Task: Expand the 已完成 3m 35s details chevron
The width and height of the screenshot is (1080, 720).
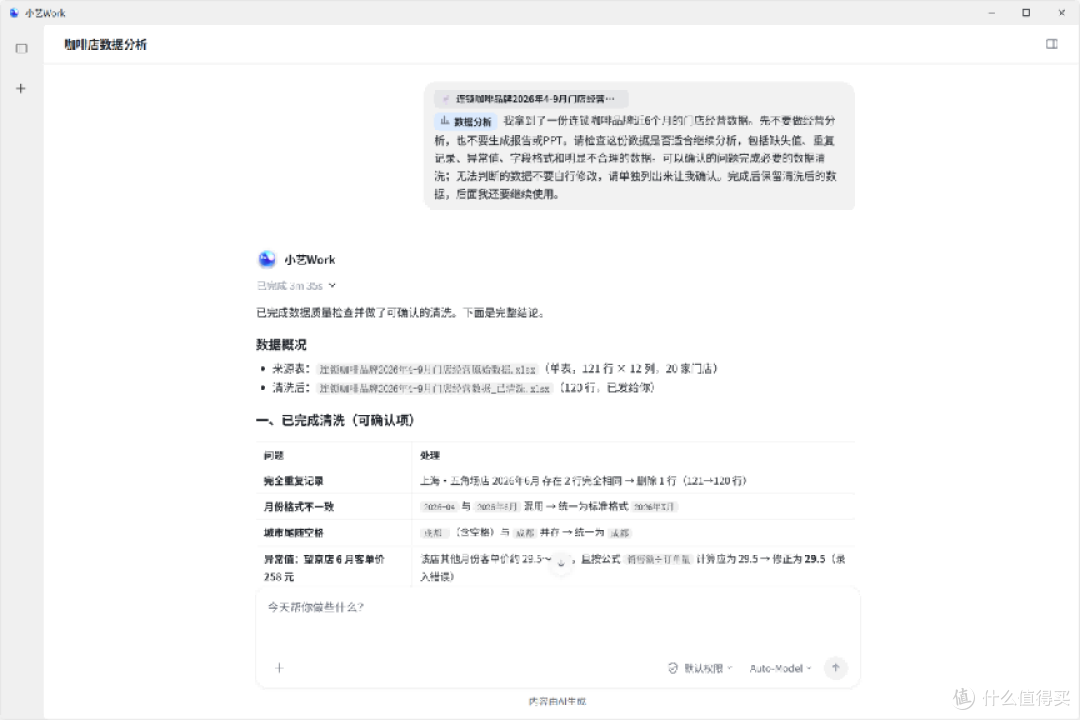Action: click(x=332, y=285)
